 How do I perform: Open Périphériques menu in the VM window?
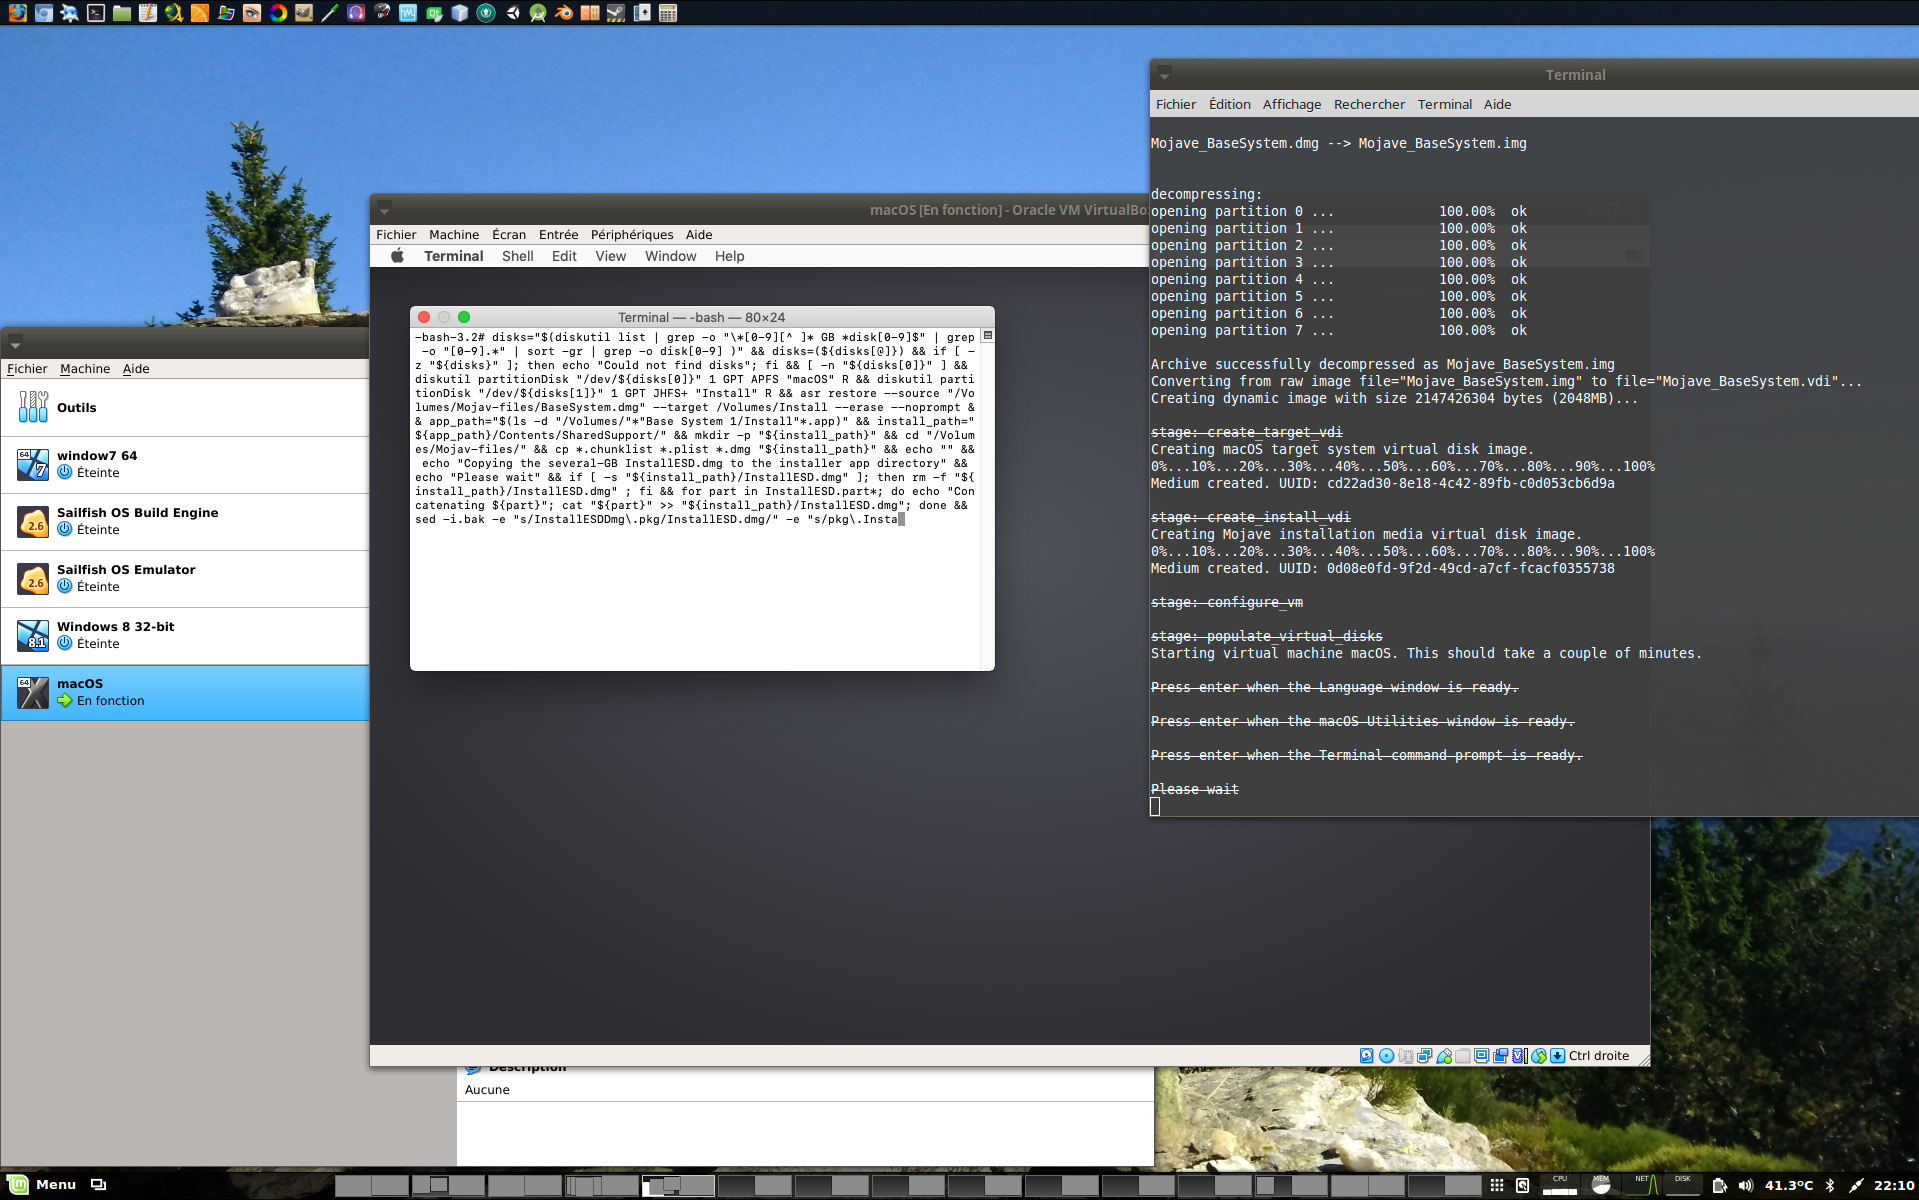tap(632, 234)
